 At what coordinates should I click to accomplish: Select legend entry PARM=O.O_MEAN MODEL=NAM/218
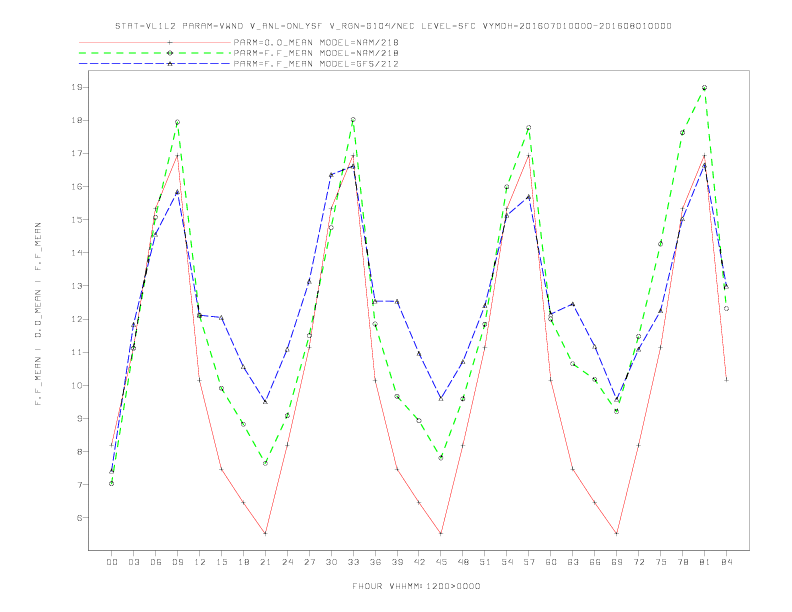[316, 42]
